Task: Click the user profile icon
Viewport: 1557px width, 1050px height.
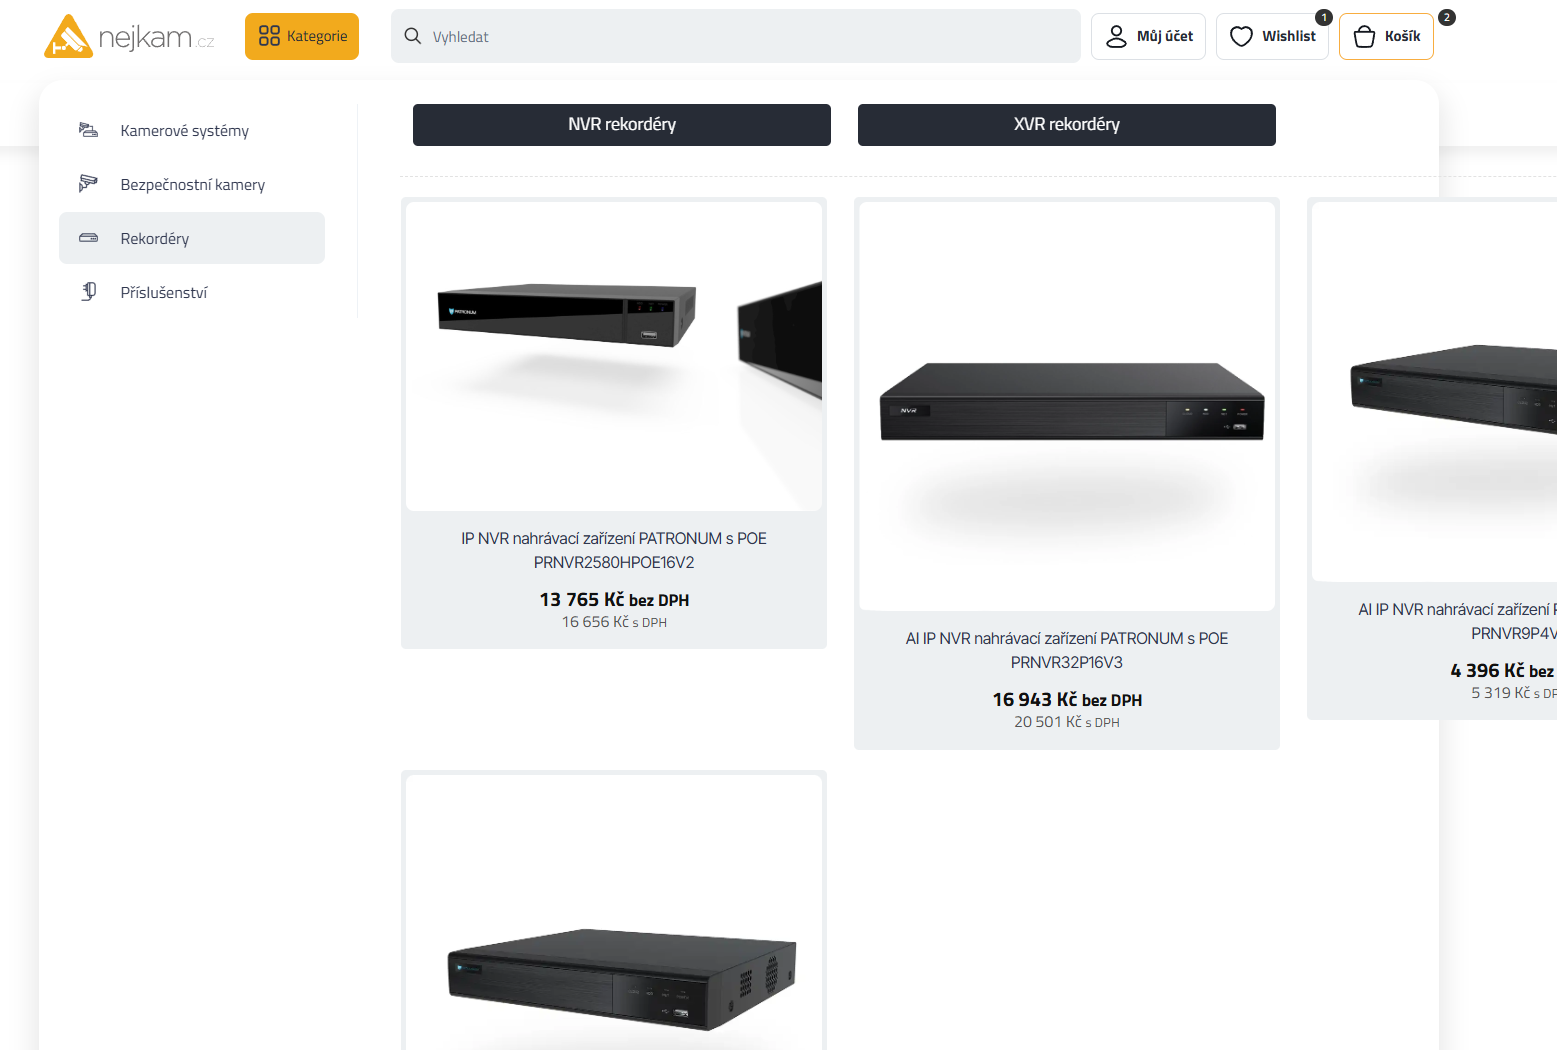Action: [x=1116, y=37]
